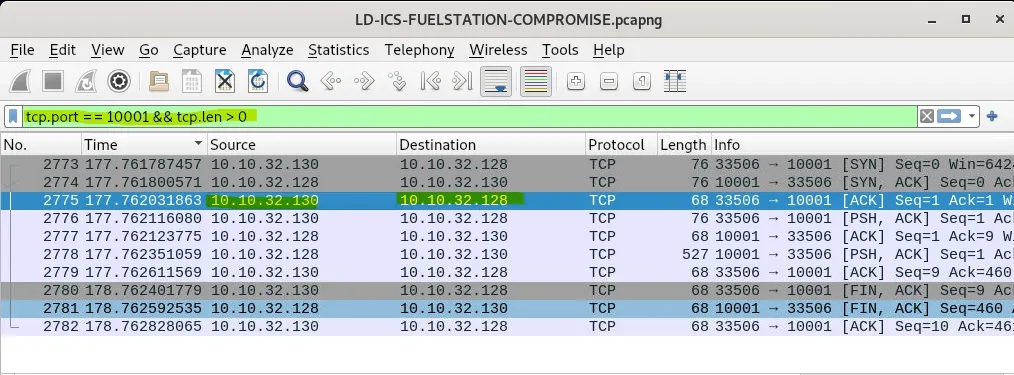Find a packet with the magnifier icon
Screen dimensions: 1014x375
297,81
